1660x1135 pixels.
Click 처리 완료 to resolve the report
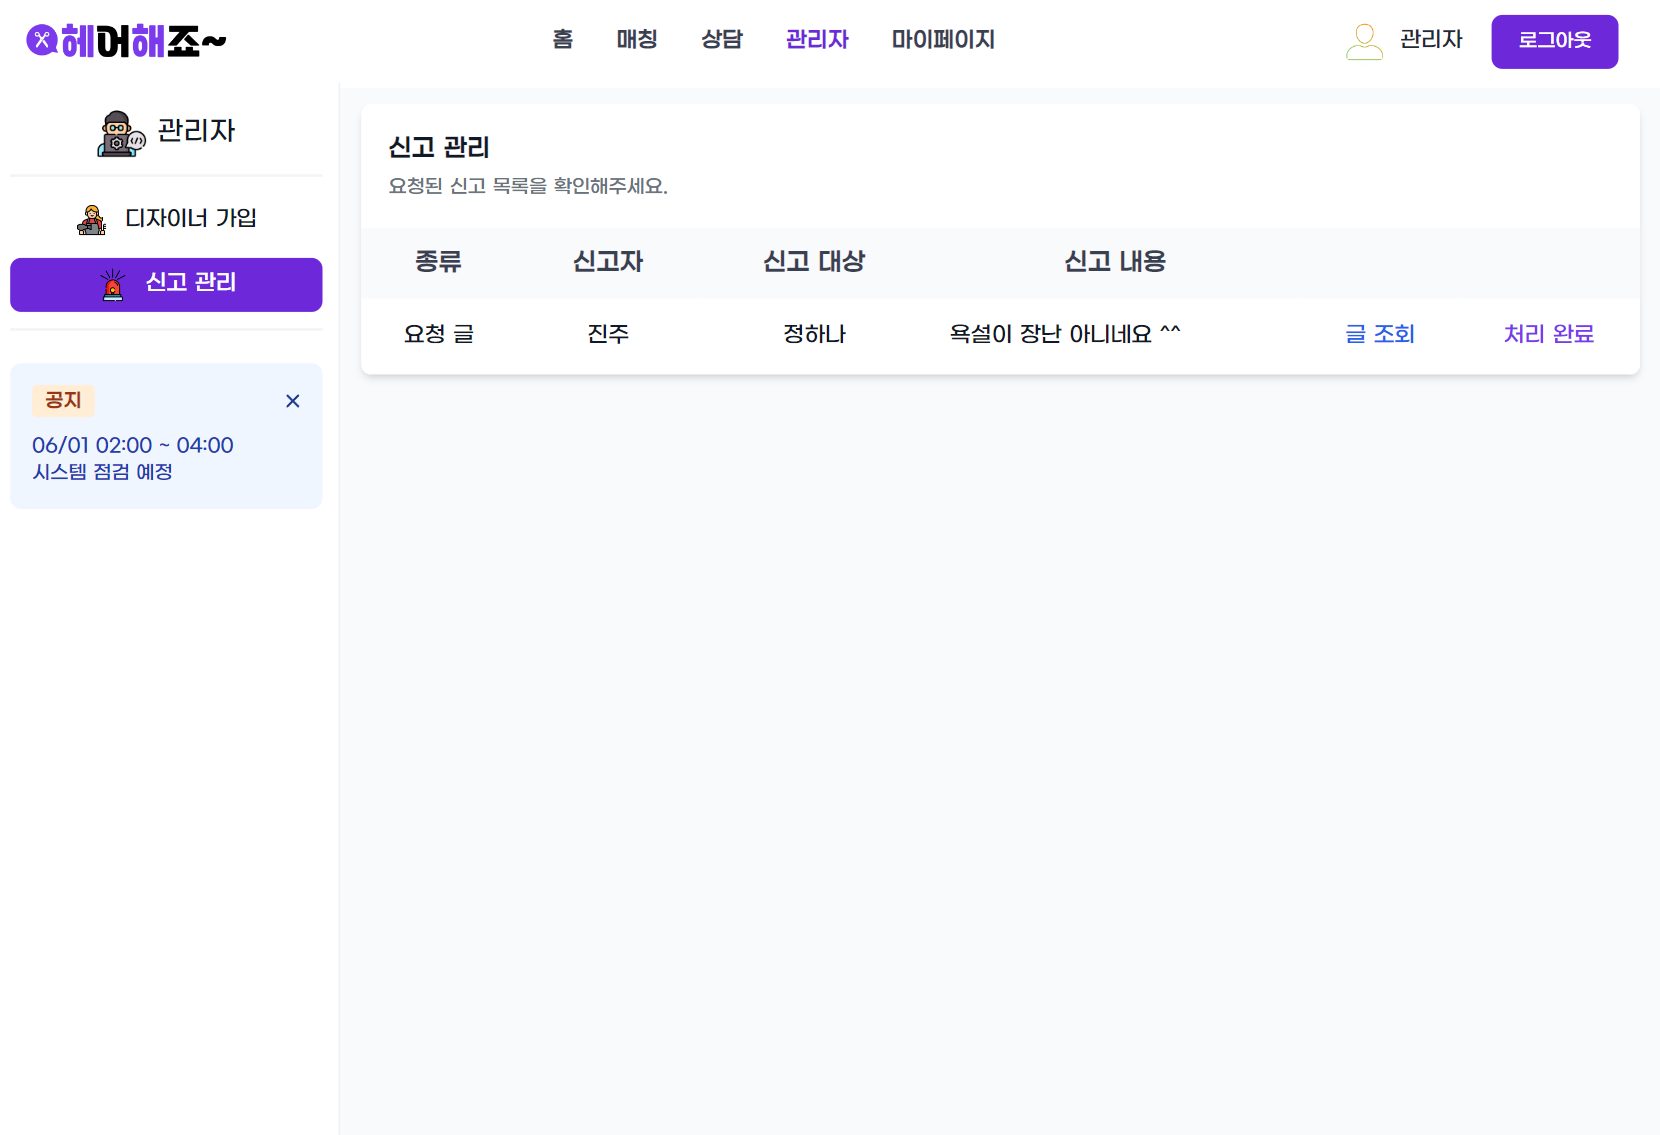coord(1548,334)
